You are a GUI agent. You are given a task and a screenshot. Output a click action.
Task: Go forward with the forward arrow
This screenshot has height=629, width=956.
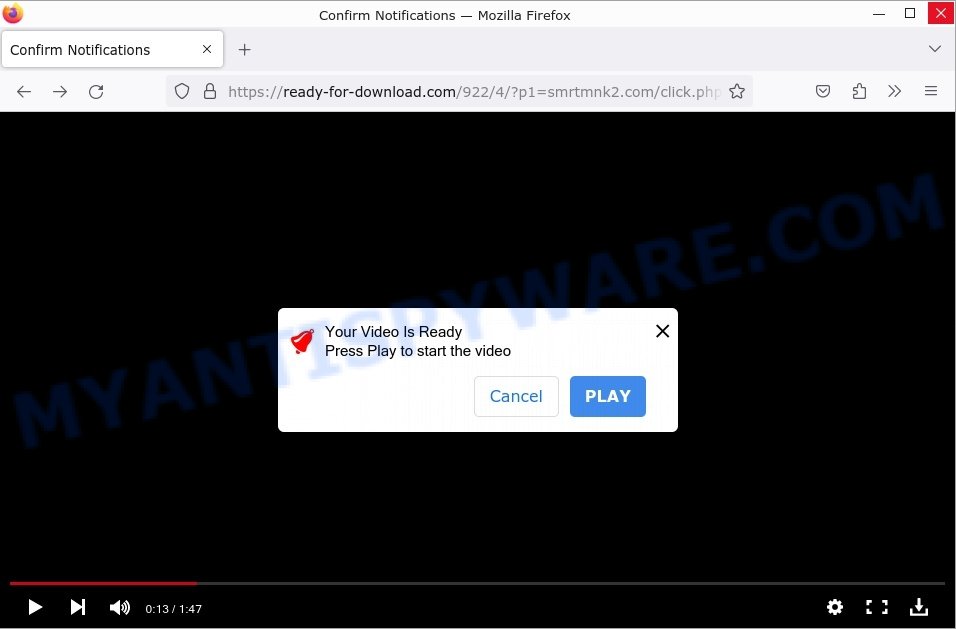pos(60,91)
